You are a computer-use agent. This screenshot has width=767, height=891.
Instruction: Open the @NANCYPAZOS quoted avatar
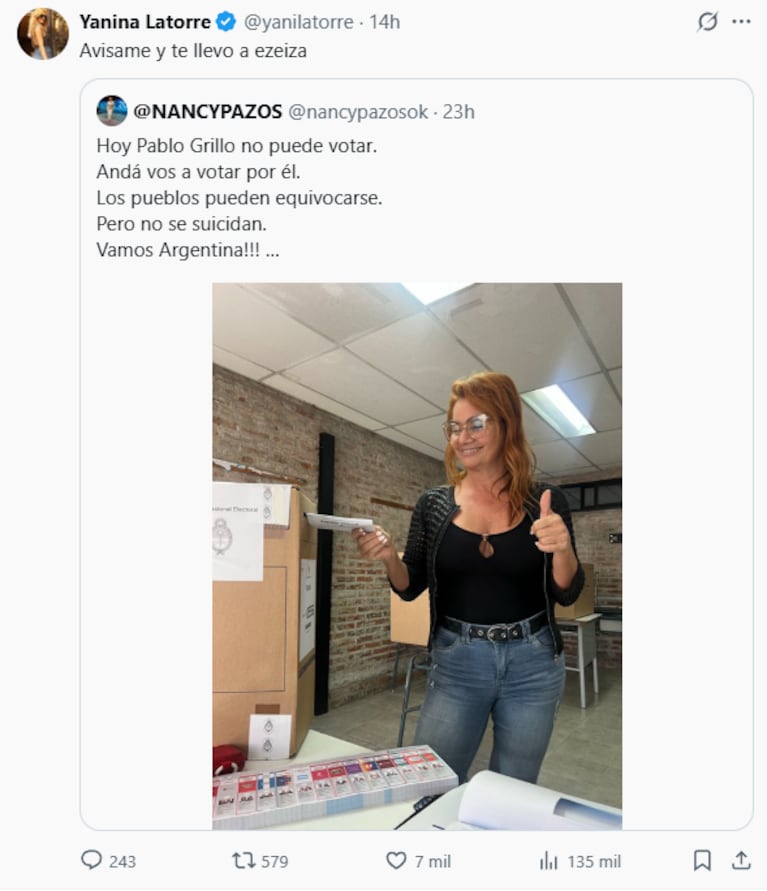(x=112, y=111)
